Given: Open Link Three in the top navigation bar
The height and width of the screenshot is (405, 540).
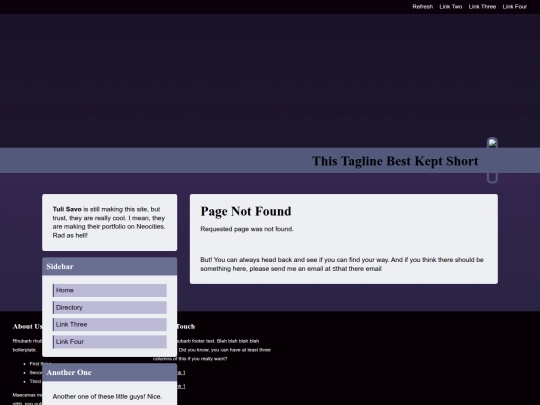Looking at the screenshot, I should [482, 7].
